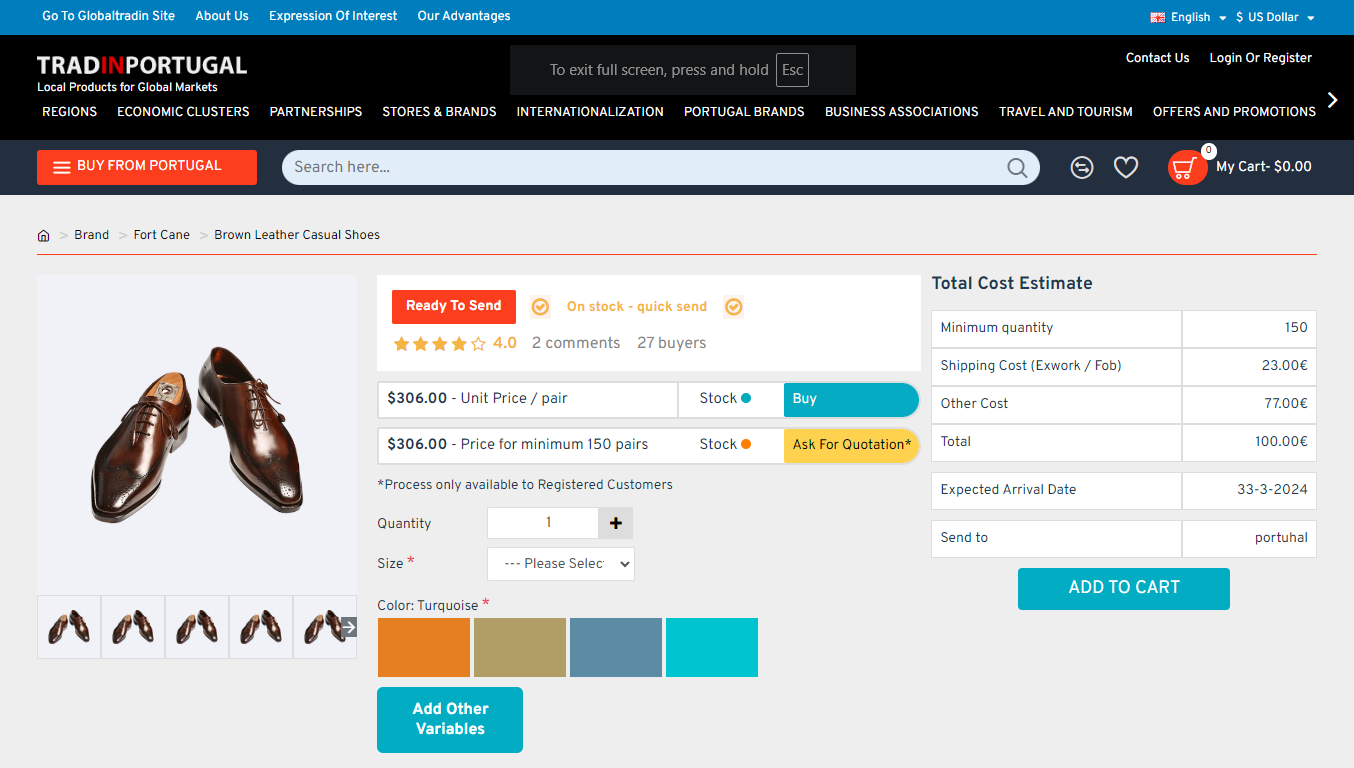Expand the English language dropdown
The height and width of the screenshot is (768, 1354).
(1189, 17)
